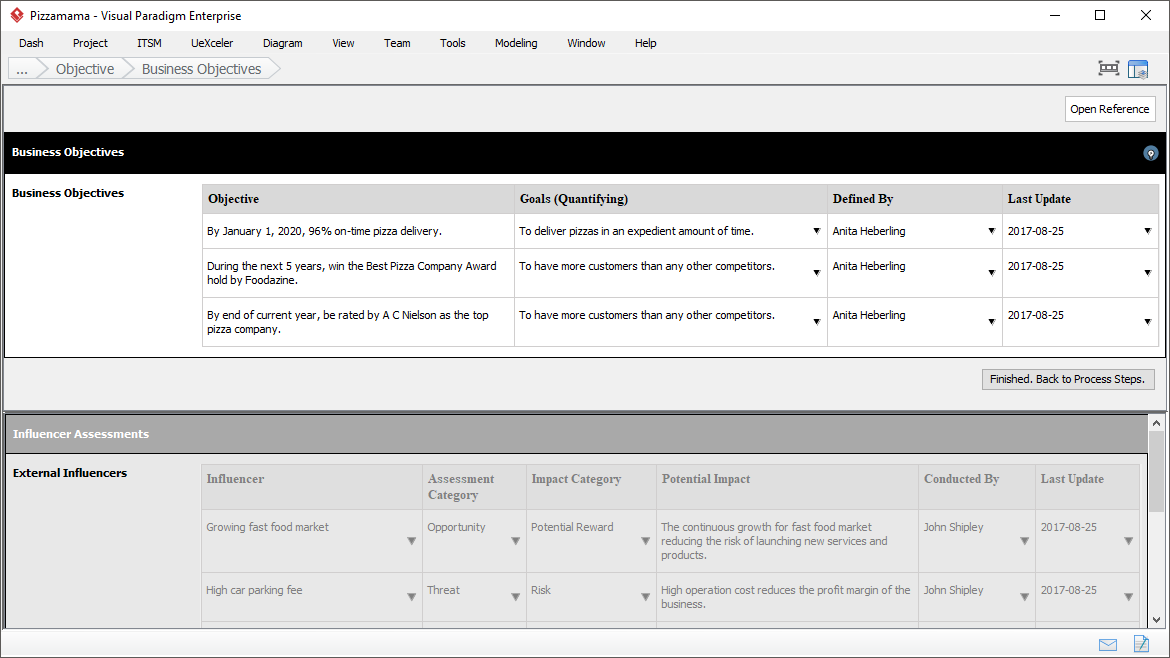Open Conducted By dropdown in Growing fast food row

coord(1024,541)
